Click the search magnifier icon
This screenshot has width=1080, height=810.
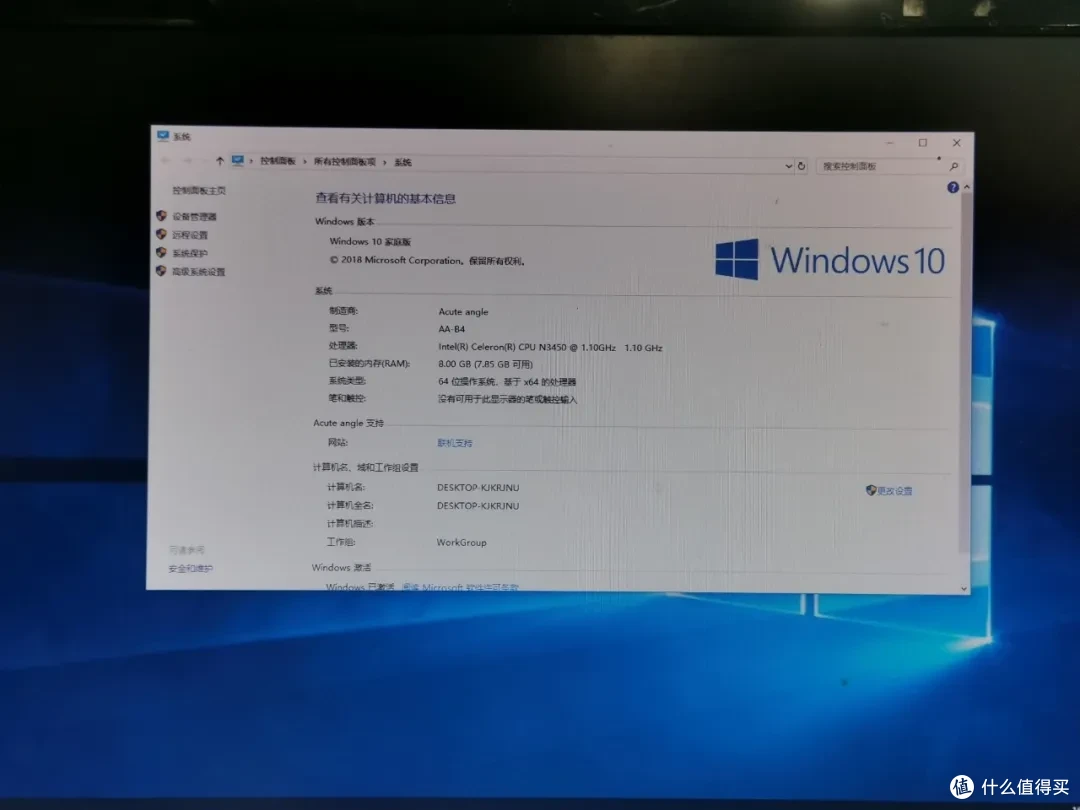click(954, 167)
